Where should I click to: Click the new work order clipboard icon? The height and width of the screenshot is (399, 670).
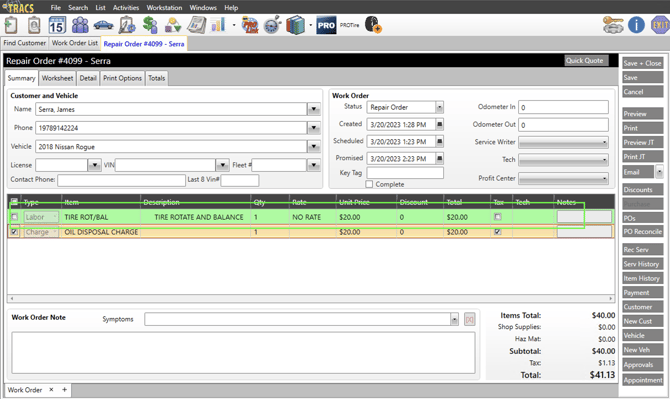click(11, 25)
